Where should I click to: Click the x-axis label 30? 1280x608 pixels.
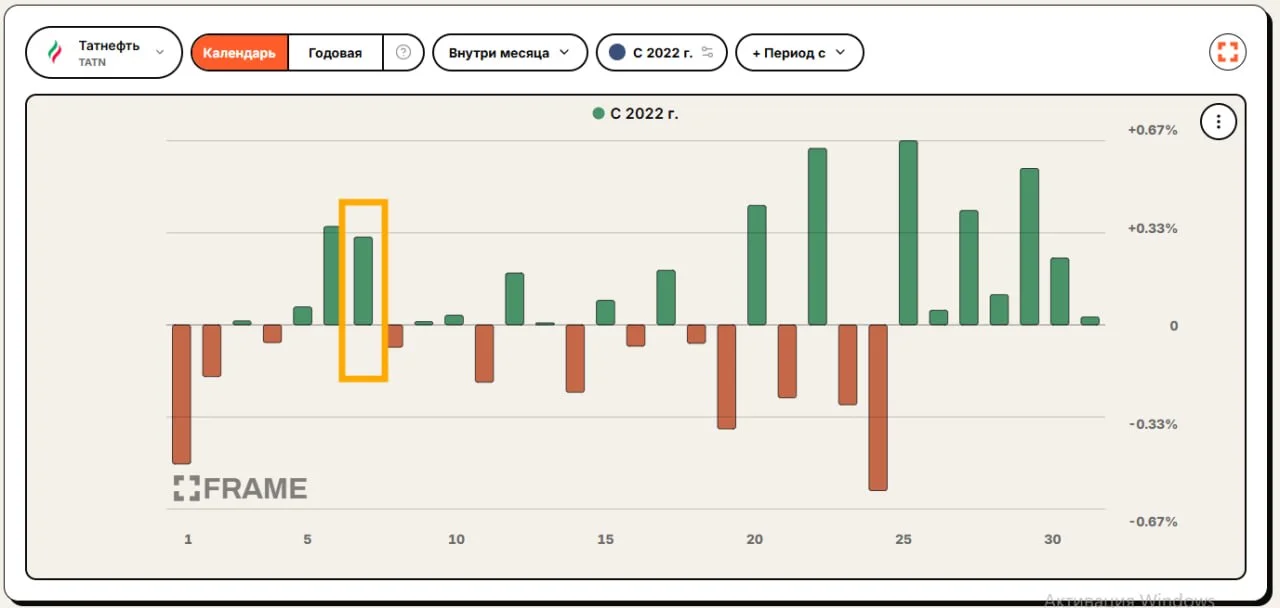[x=1052, y=539]
